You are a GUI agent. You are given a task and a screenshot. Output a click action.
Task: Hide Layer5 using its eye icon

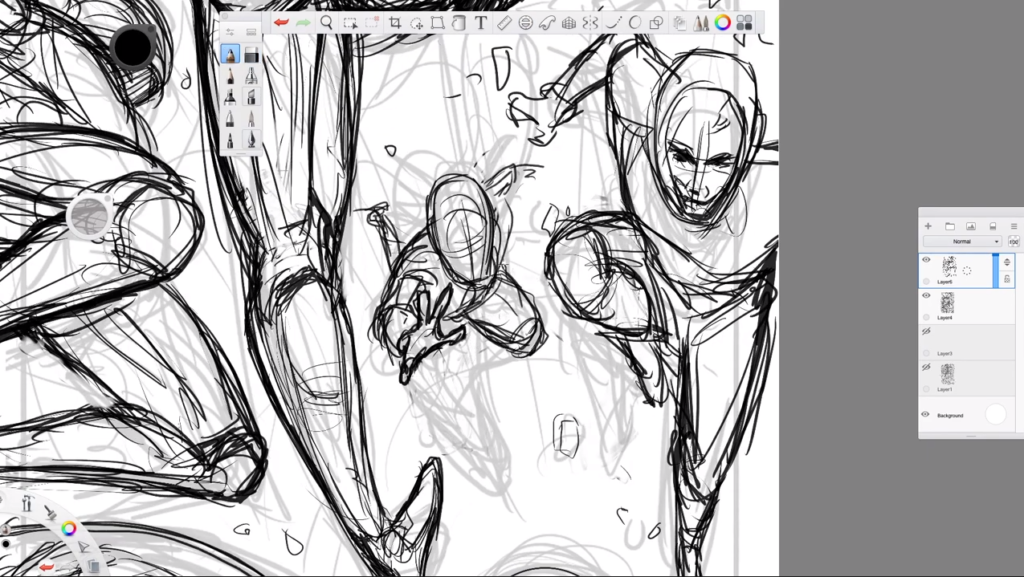click(x=926, y=260)
